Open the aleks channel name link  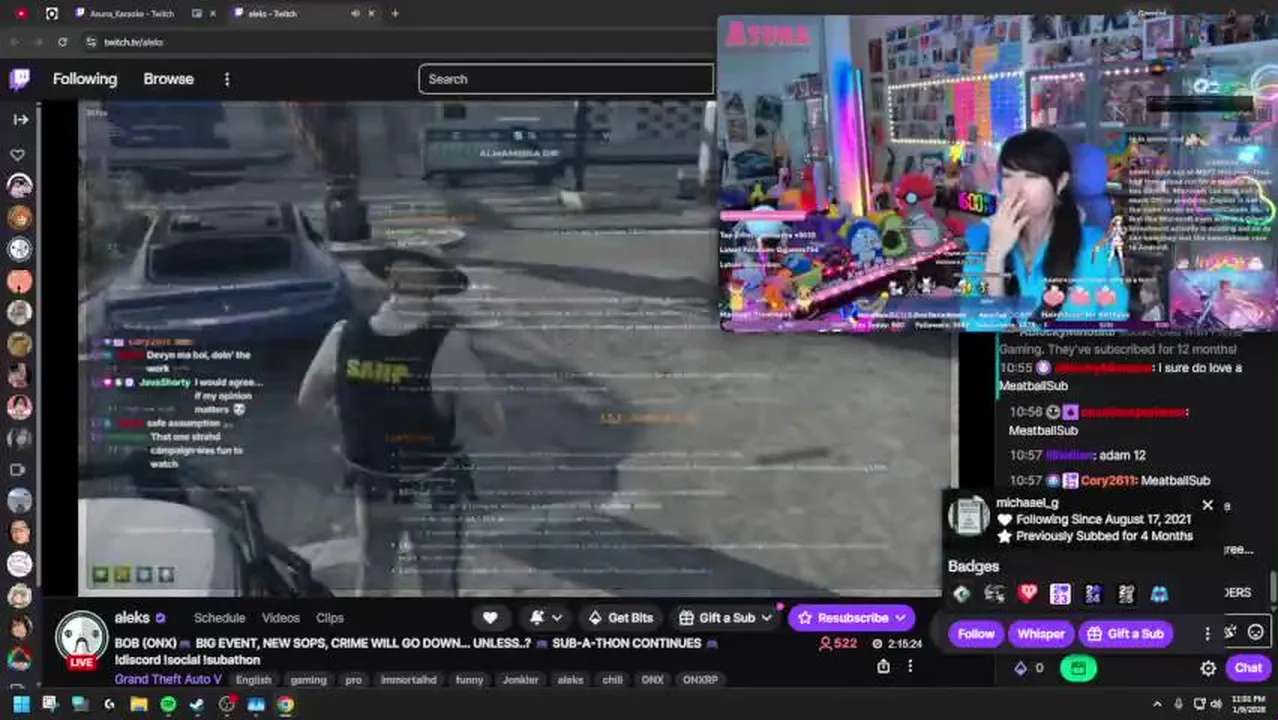tap(132, 618)
